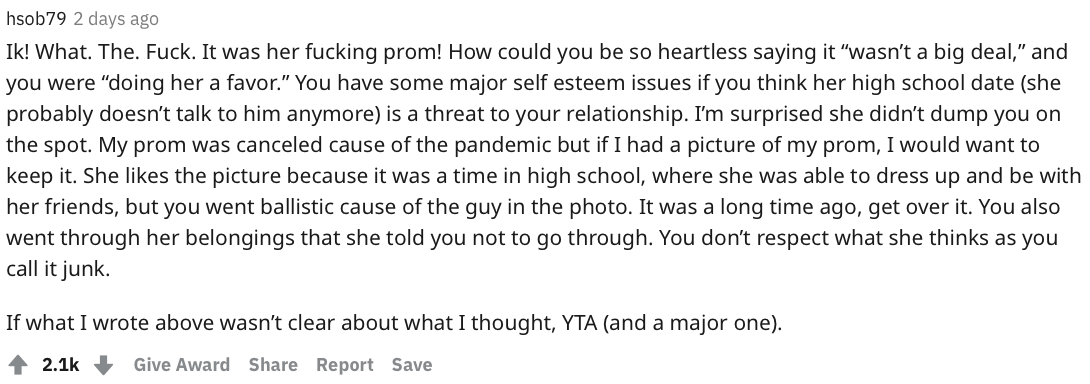Save this comment

point(412,365)
